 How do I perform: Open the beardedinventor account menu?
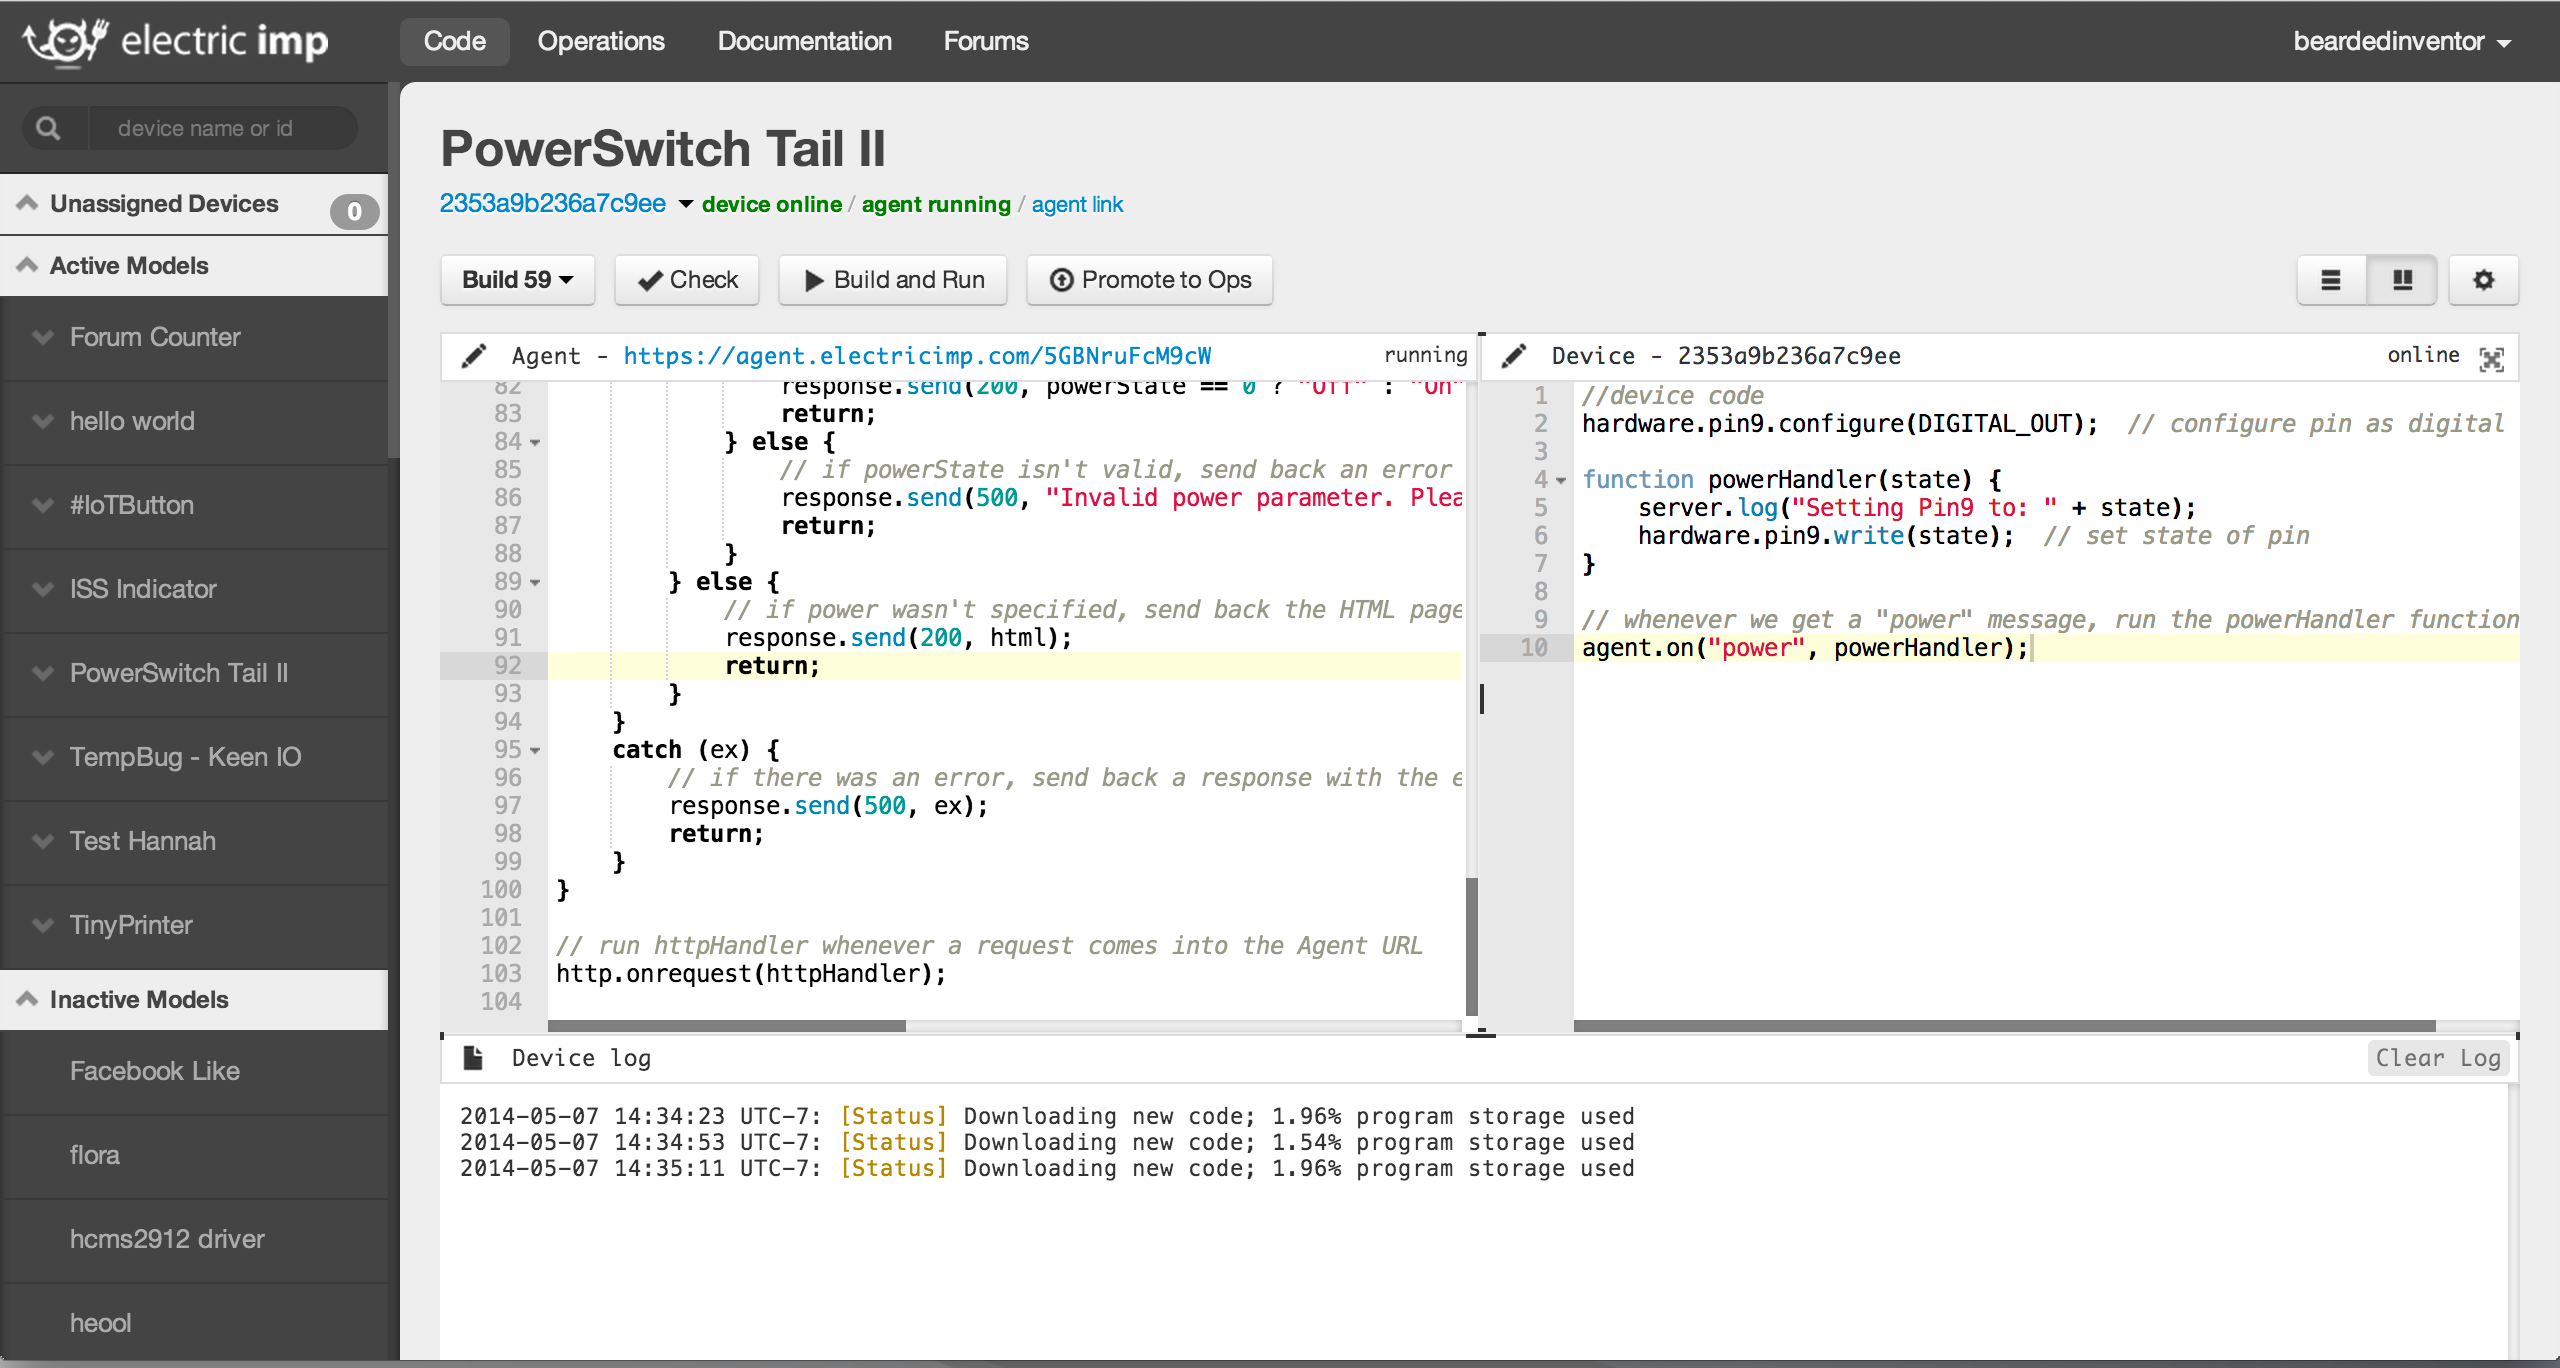click(2402, 41)
